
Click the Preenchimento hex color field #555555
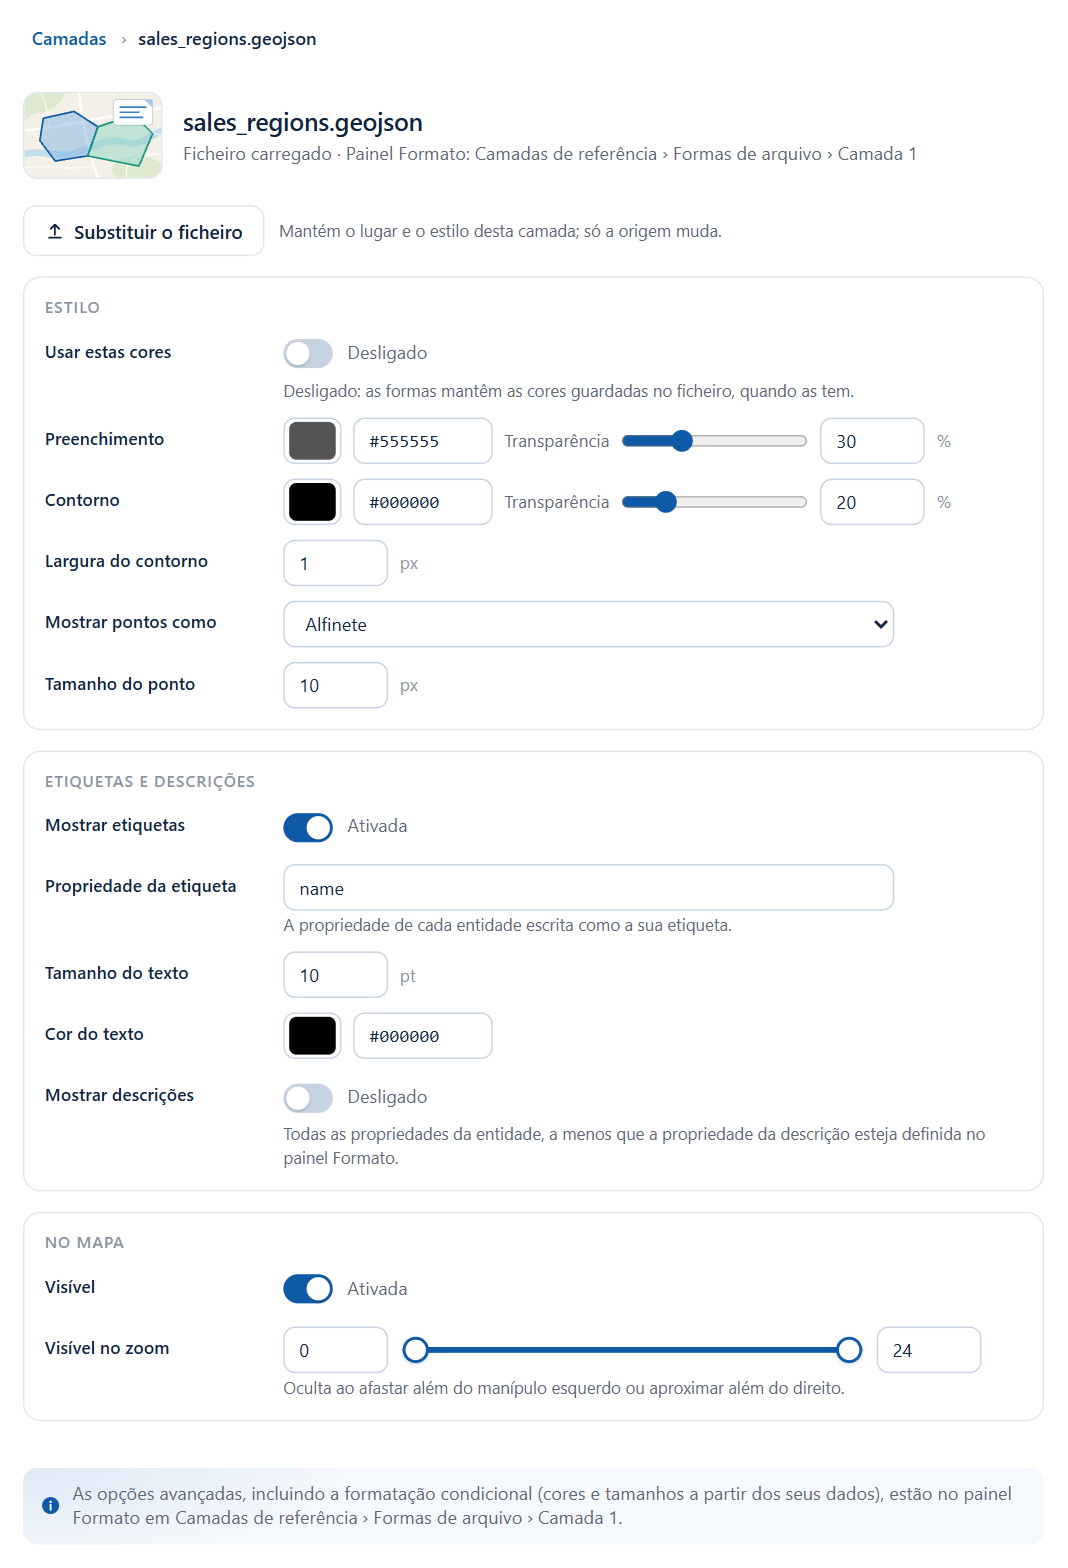pos(423,441)
